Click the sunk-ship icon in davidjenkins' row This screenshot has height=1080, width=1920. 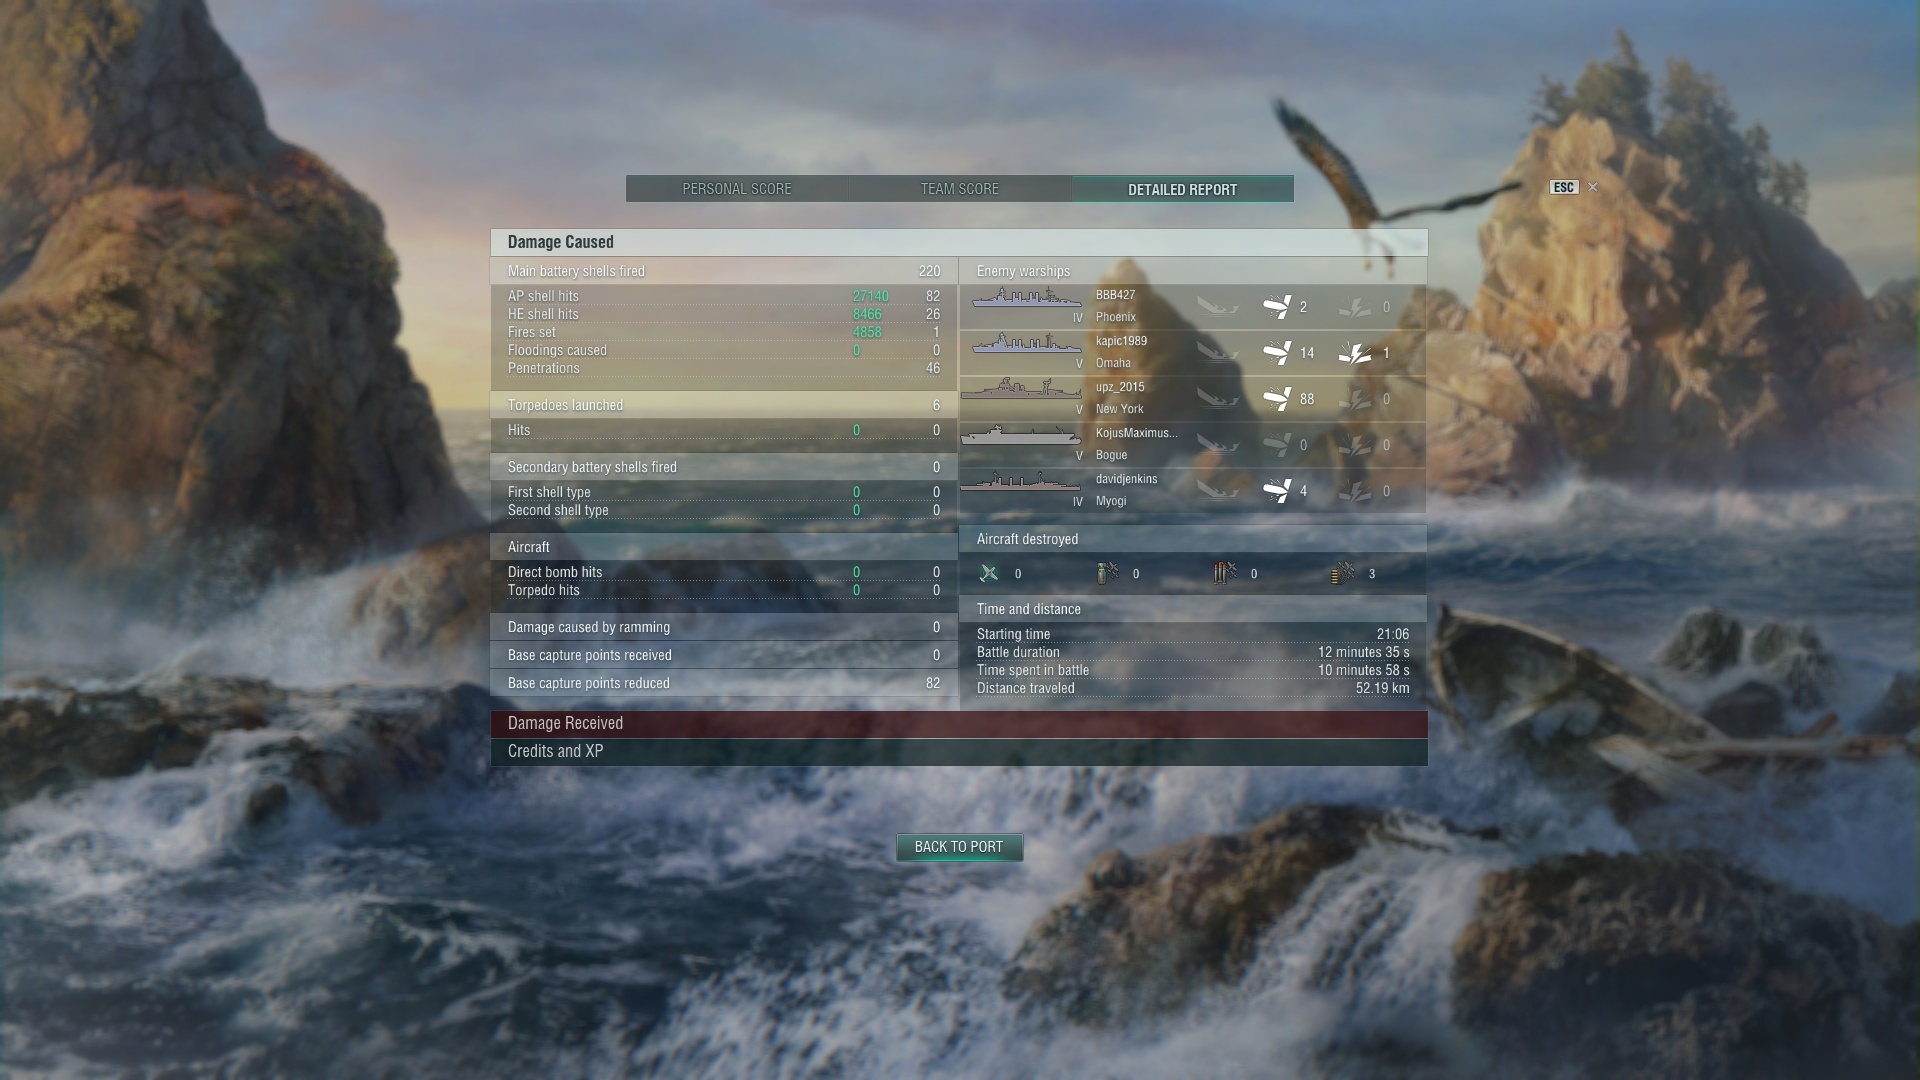(x=1218, y=491)
